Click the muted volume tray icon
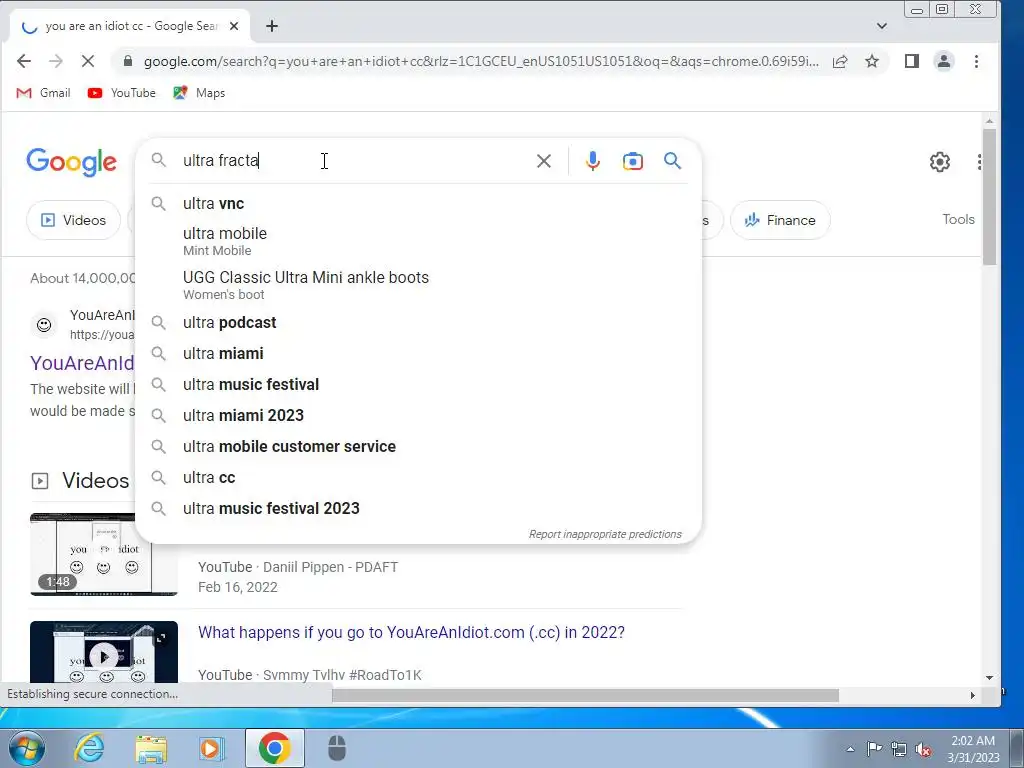 click(923, 749)
